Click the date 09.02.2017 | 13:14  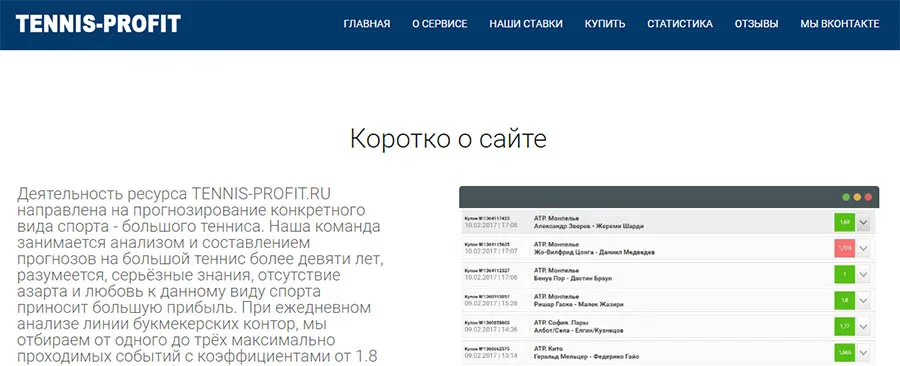[x=491, y=355]
